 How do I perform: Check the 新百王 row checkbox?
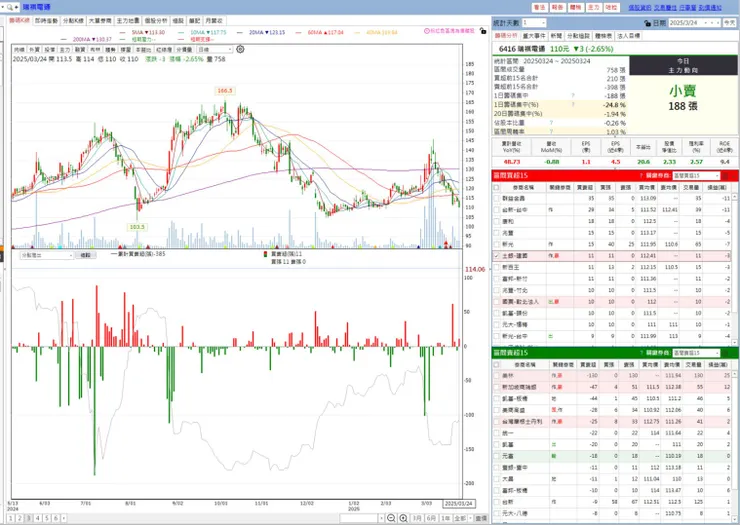(496, 267)
